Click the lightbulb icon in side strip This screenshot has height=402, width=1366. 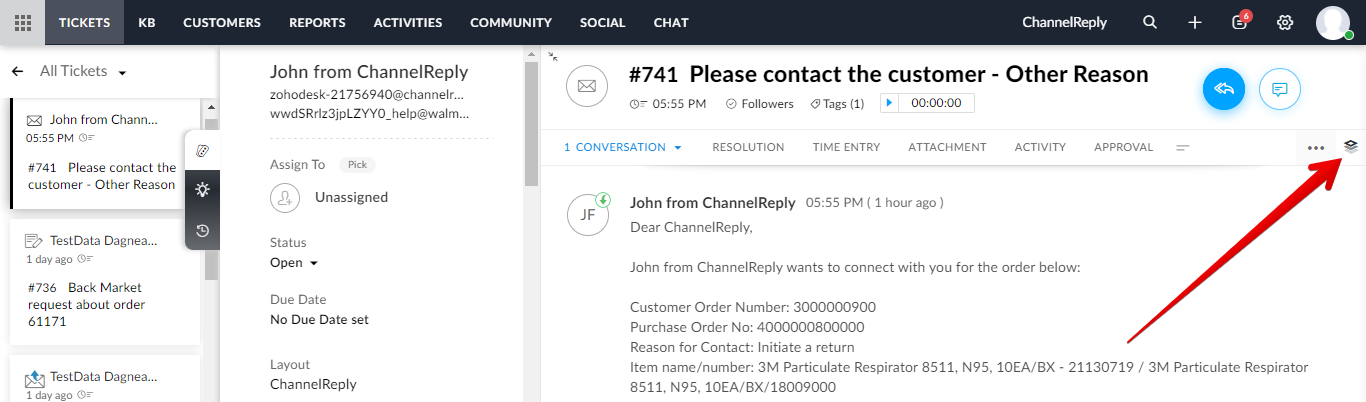tap(203, 190)
